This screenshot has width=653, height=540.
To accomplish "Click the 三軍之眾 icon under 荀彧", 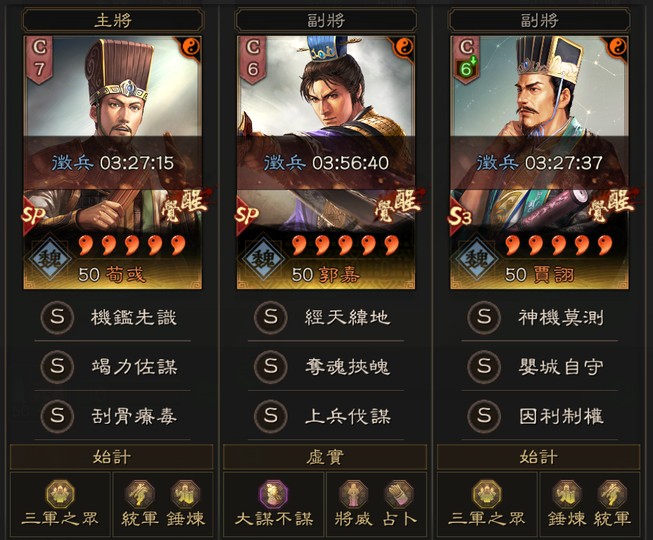I will tap(60, 494).
